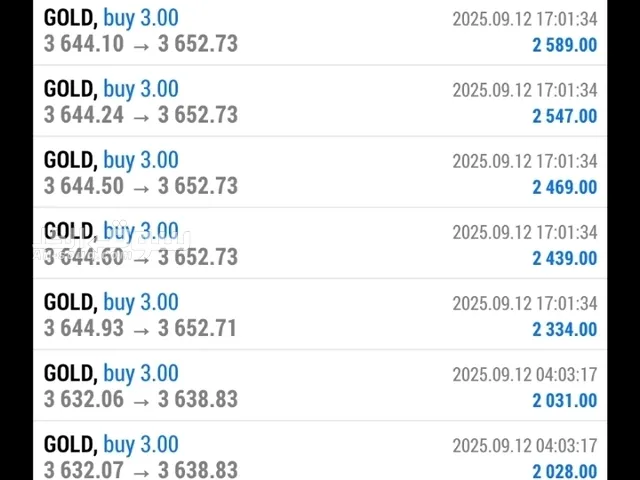
Task: Select the GOLD buy label above 3 644.50
Action: pyautogui.click(x=111, y=160)
